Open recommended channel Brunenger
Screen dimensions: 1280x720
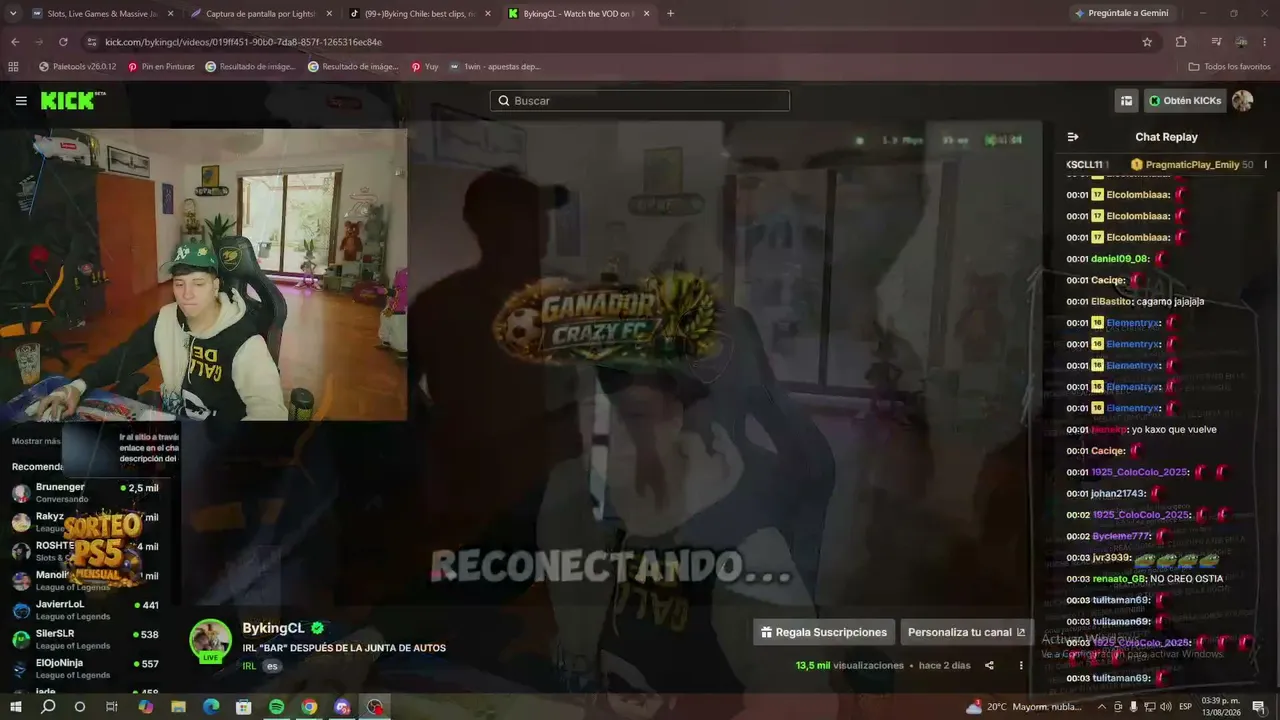coord(85,492)
